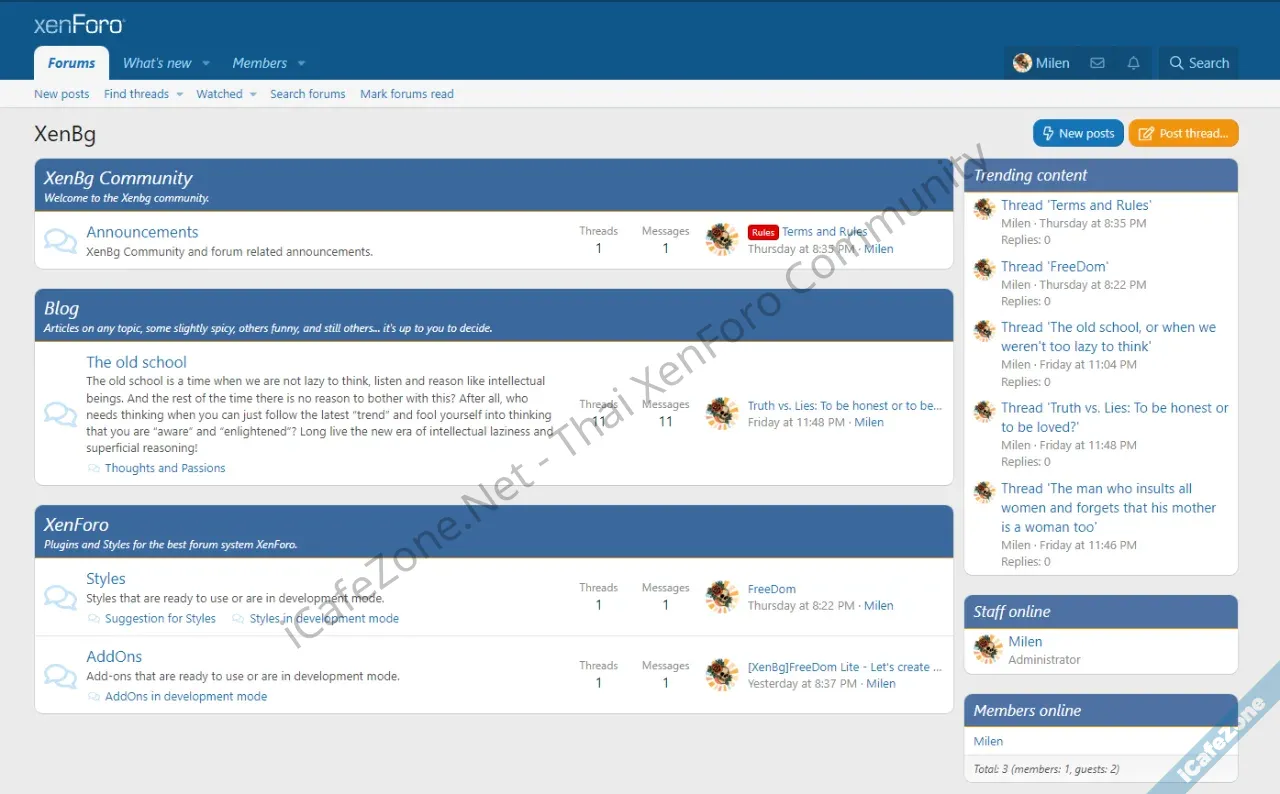The width and height of the screenshot is (1280, 794).
Task: Open the alerts bell icon
Action: pyautogui.click(x=1133, y=63)
